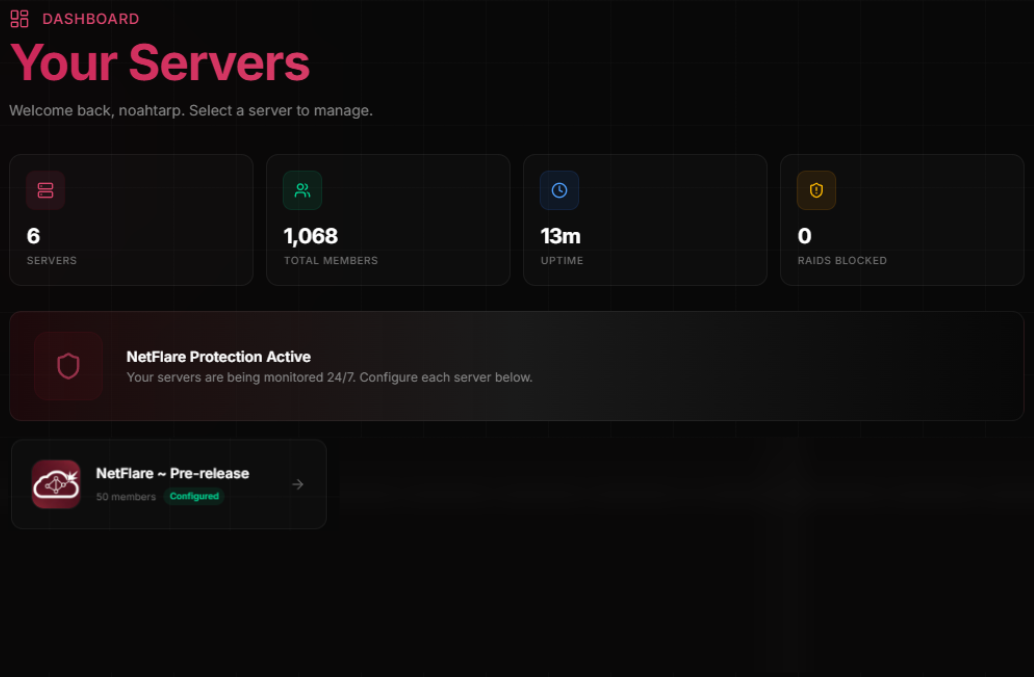Open the NetFlare ~ Pre-release server card
This screenshot has height=677, width=1034.
click(x=168, y=484)
